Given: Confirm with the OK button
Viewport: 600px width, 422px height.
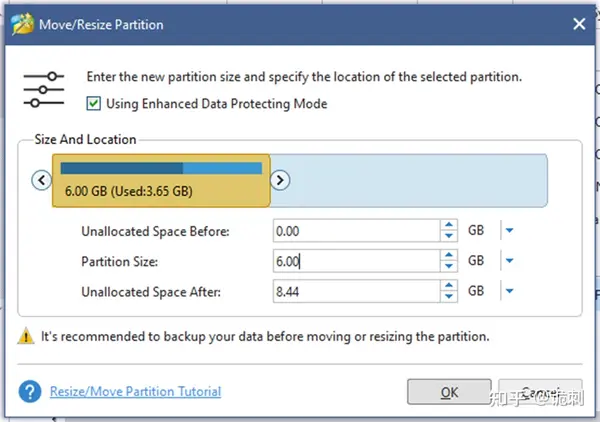Looking at the screenshot, I should coord(449,392).
